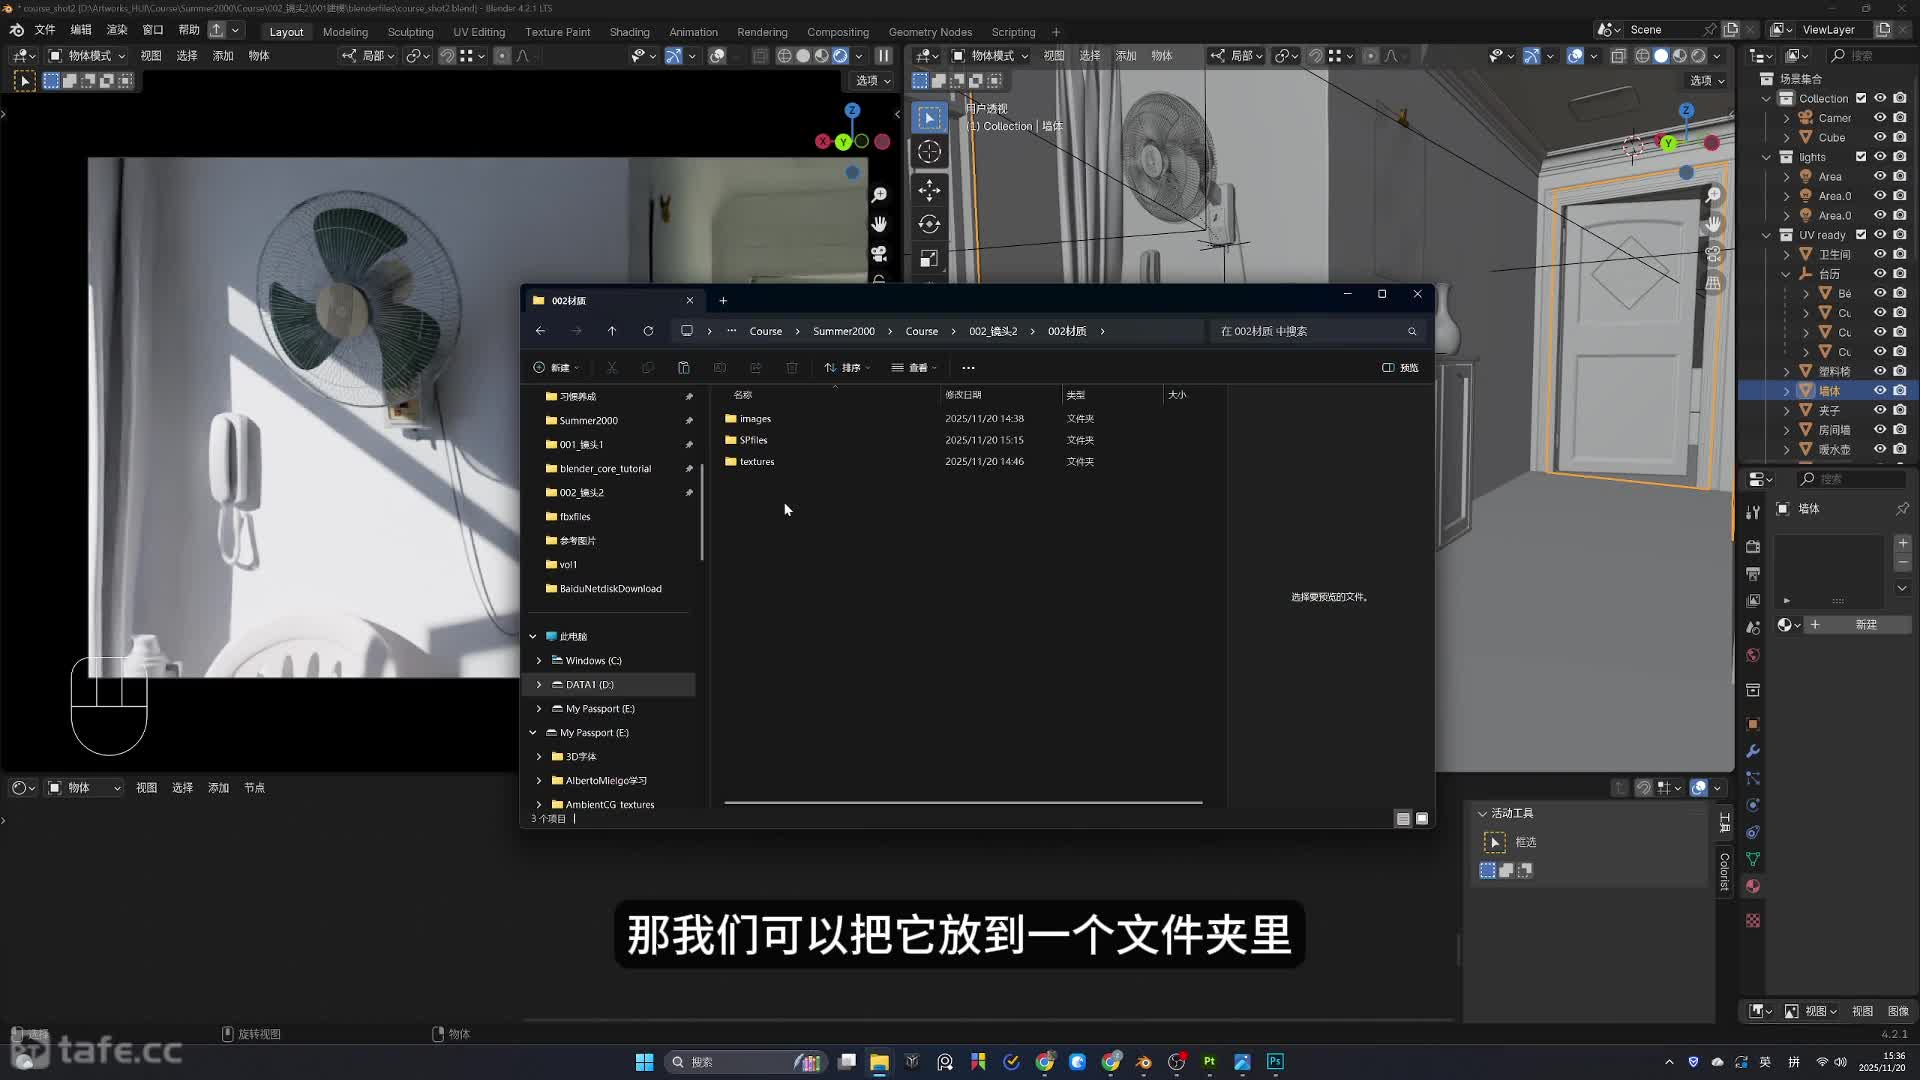Open Blender from the Windows taskbar
1920x1080 pixels.
tap(1143, 1062)
